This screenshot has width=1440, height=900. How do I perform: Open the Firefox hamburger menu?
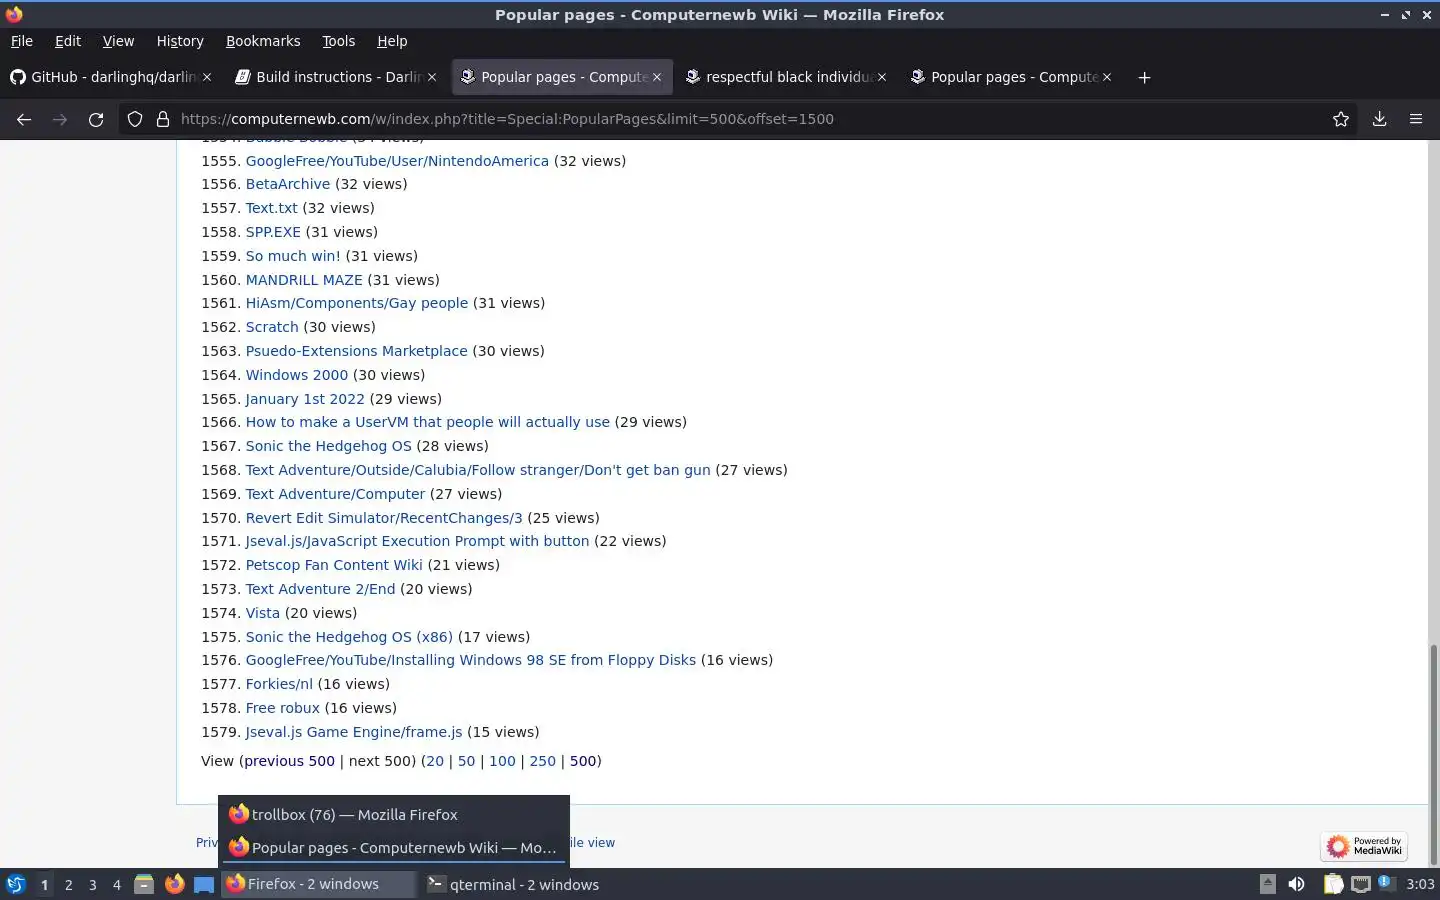click(x=1416, y=119)
